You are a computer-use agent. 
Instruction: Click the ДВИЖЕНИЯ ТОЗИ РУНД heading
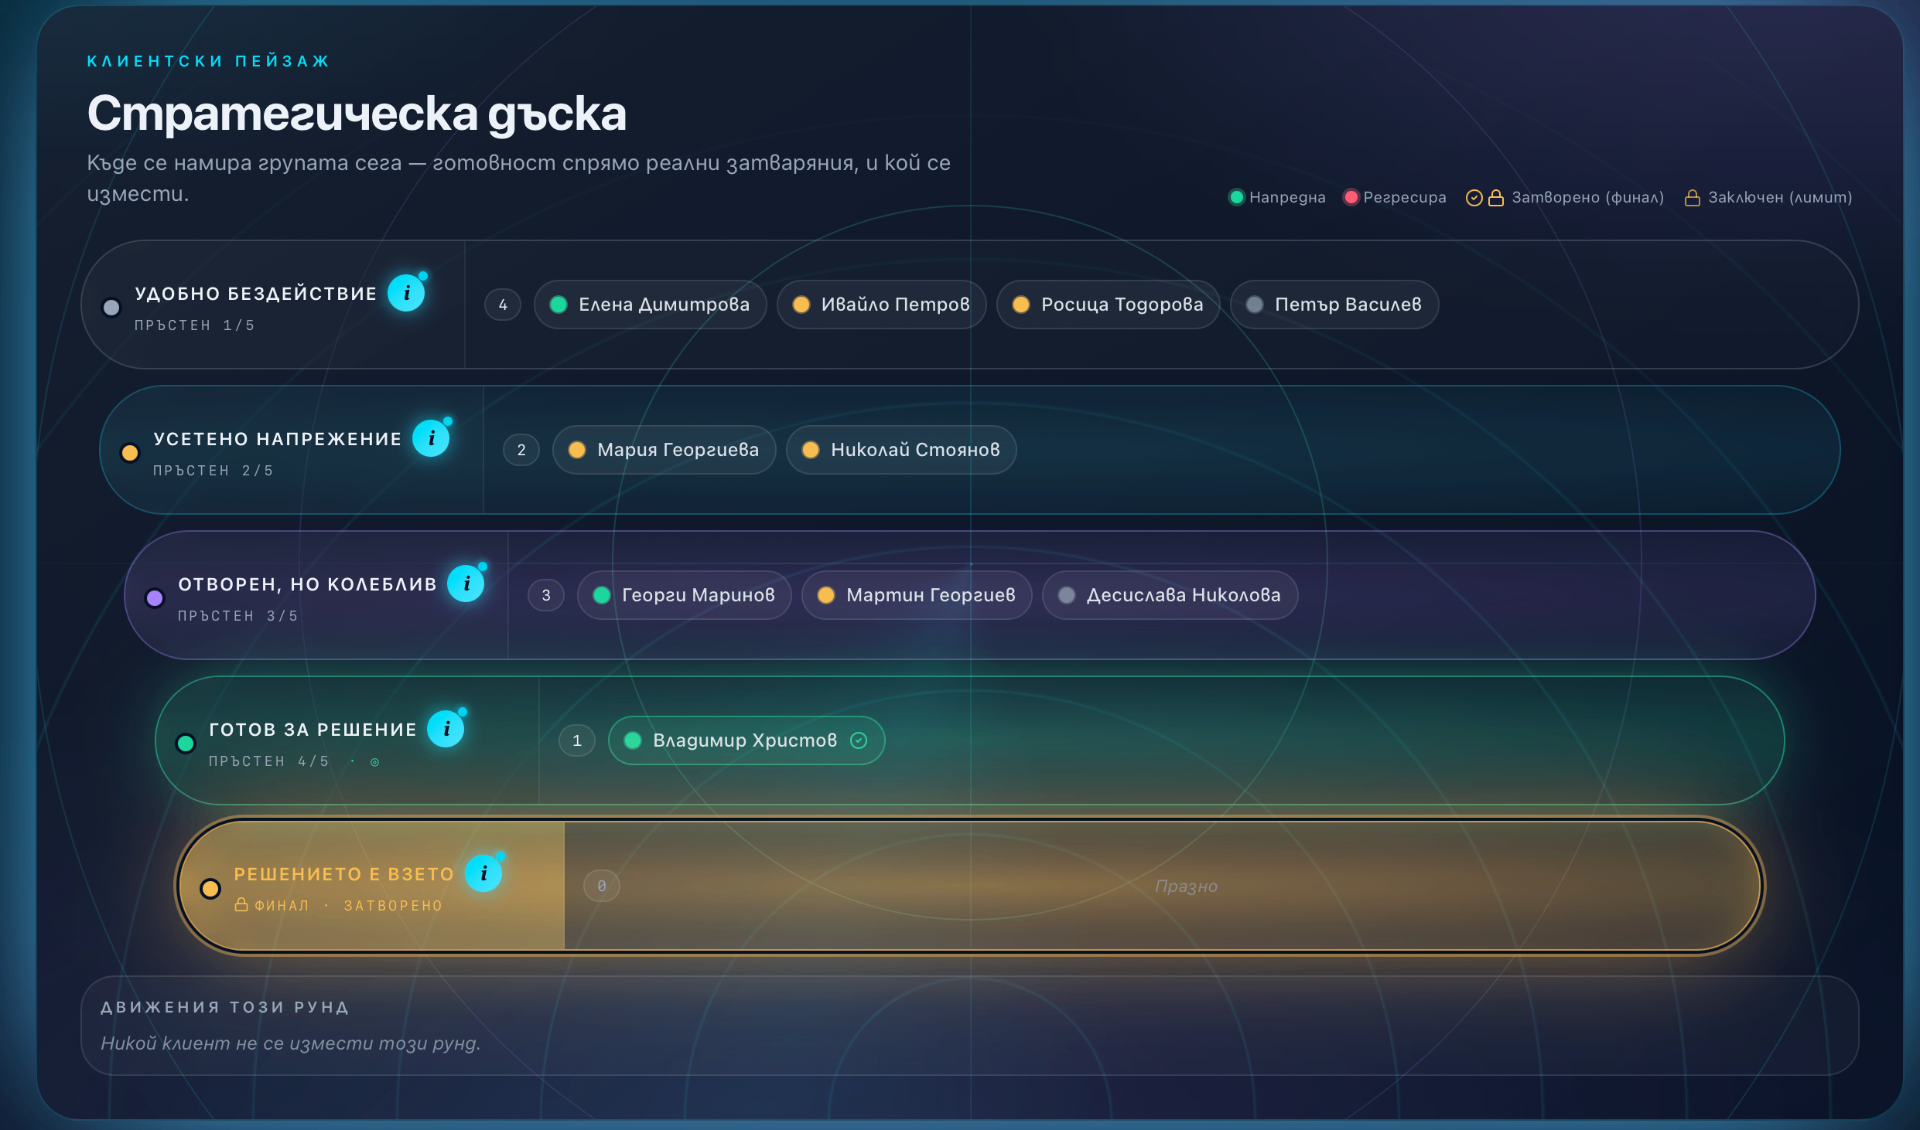[x=225, y=1008]
